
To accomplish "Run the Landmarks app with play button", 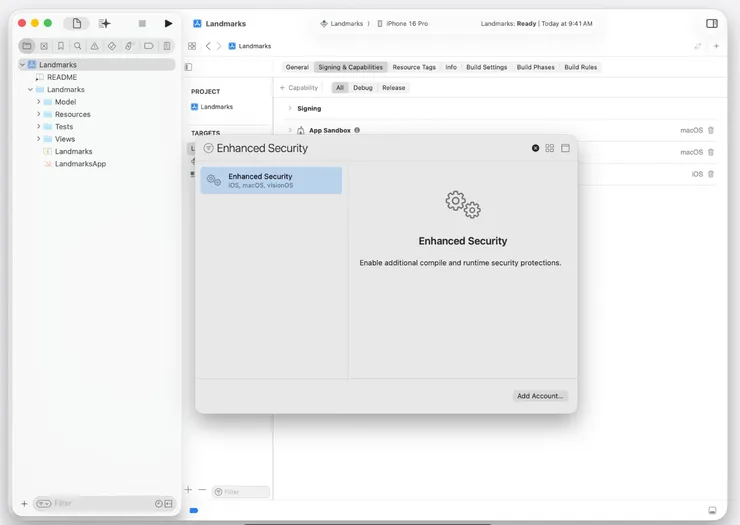I will point(168,23).
